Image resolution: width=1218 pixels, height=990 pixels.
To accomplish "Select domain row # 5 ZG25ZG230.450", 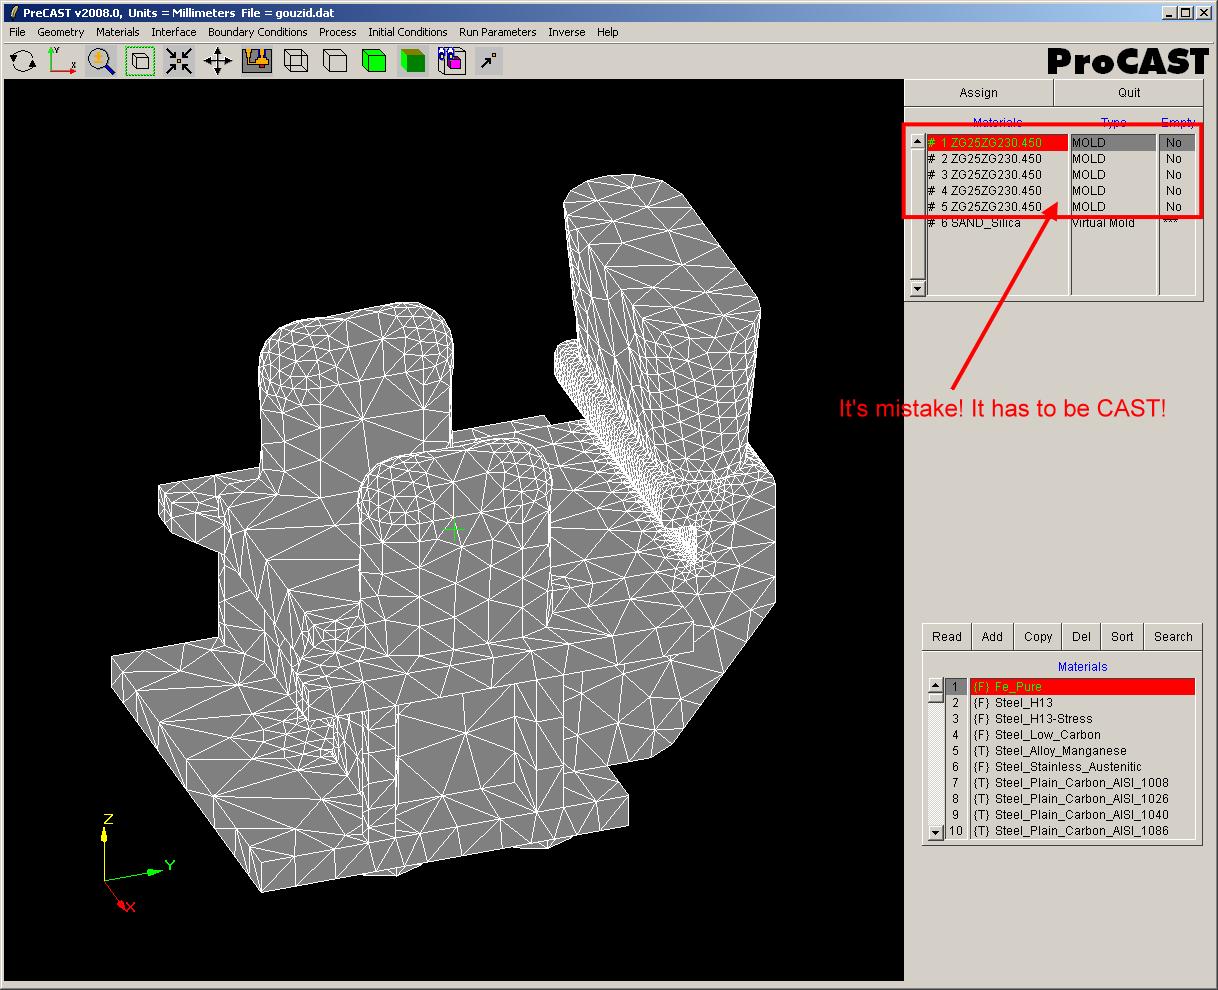I will [997, 207].
